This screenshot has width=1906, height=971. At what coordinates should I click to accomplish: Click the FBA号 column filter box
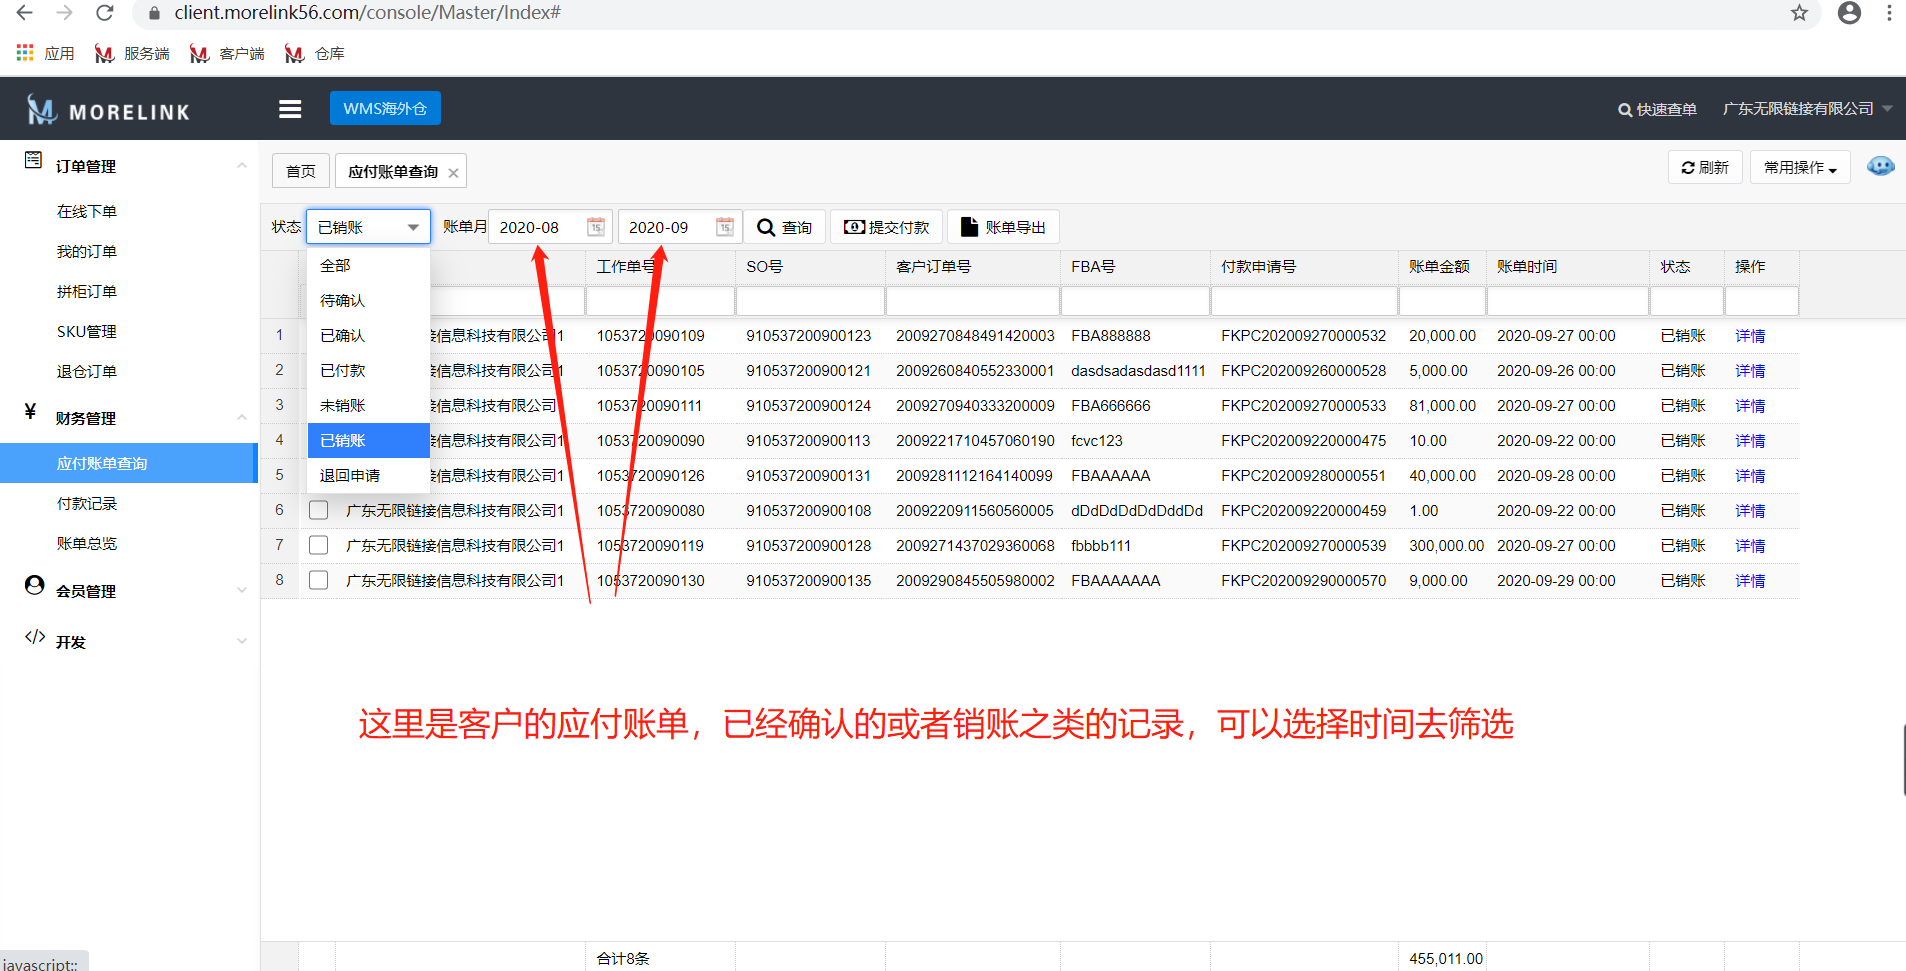pos(1135,300)
